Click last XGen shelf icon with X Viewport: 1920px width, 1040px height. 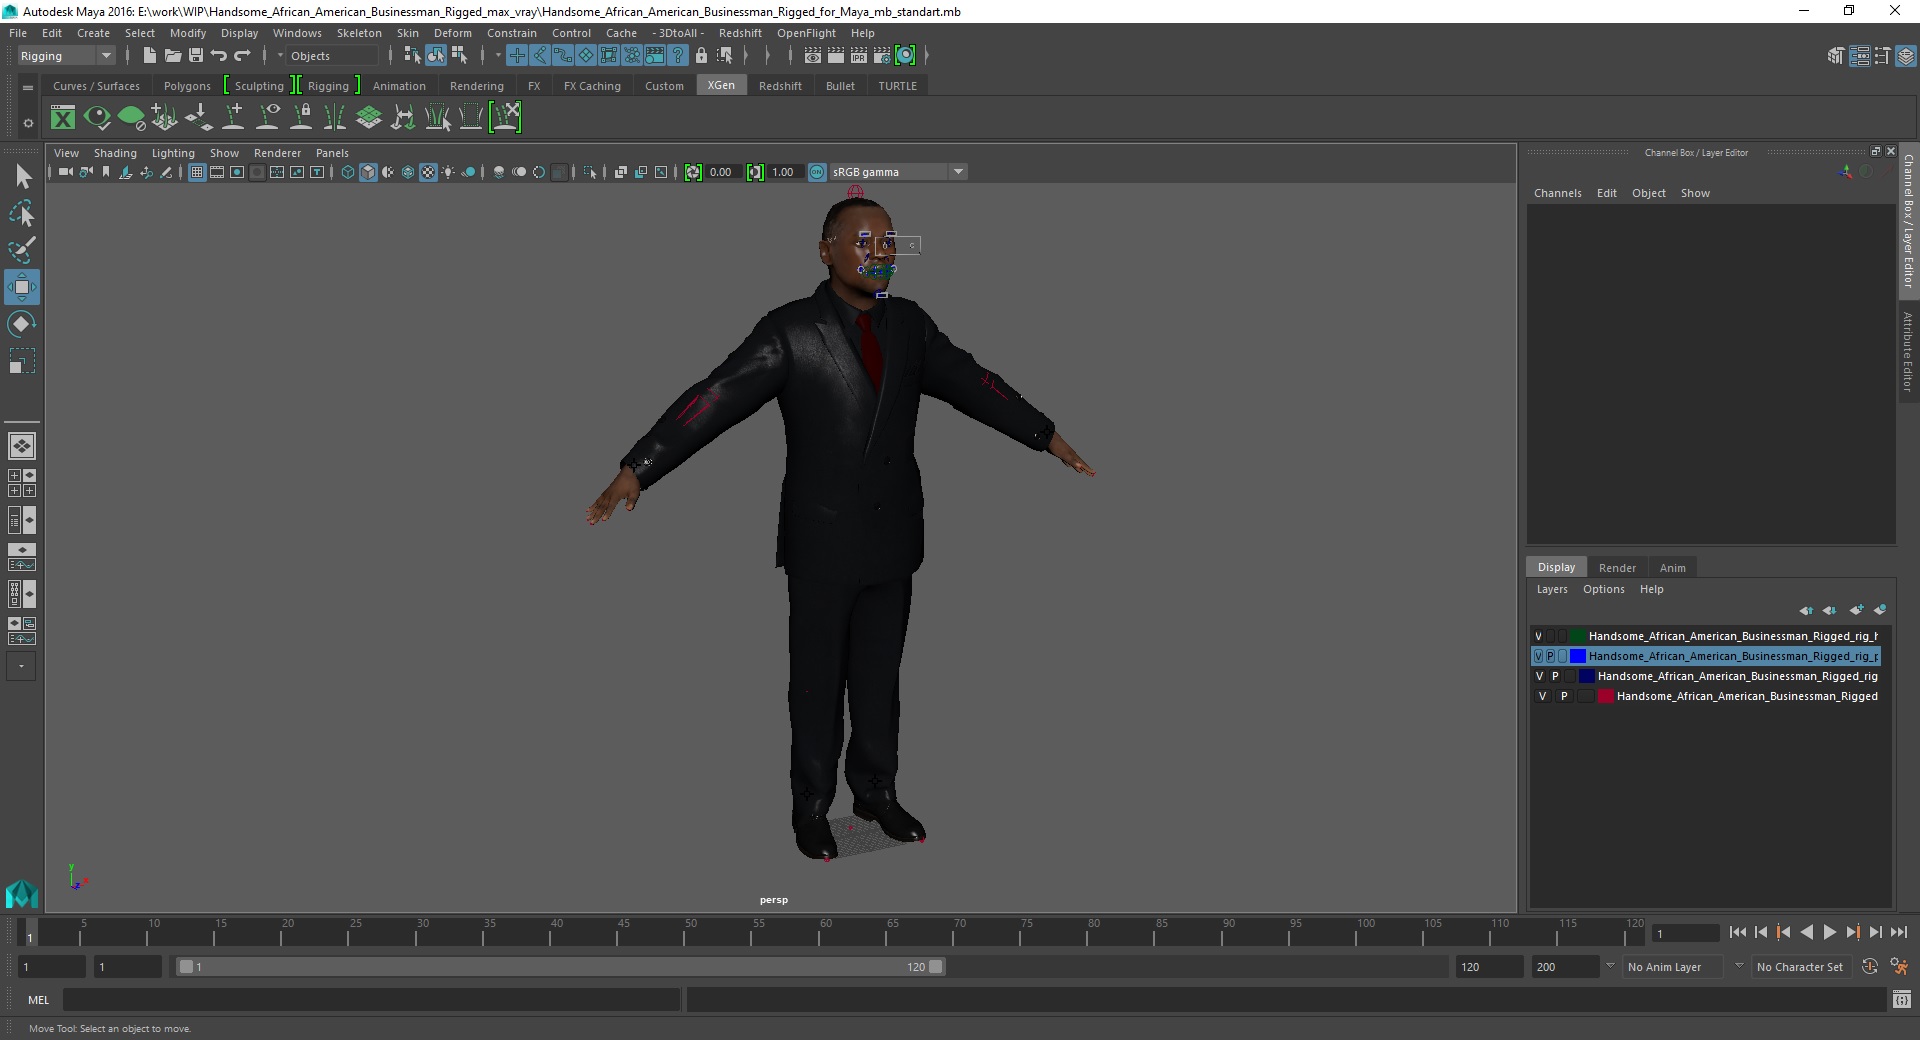(x=506, y=117)
